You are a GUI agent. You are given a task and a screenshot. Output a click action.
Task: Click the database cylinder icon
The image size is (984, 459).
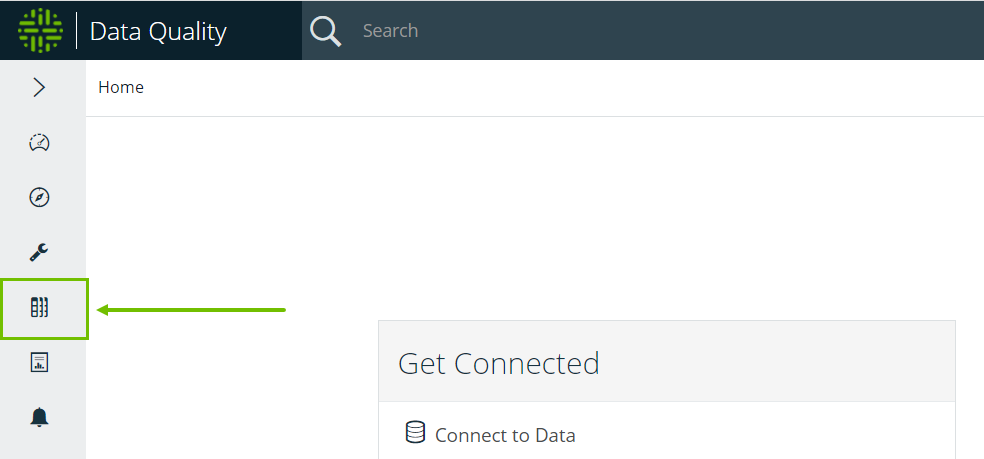click(414, 433)
